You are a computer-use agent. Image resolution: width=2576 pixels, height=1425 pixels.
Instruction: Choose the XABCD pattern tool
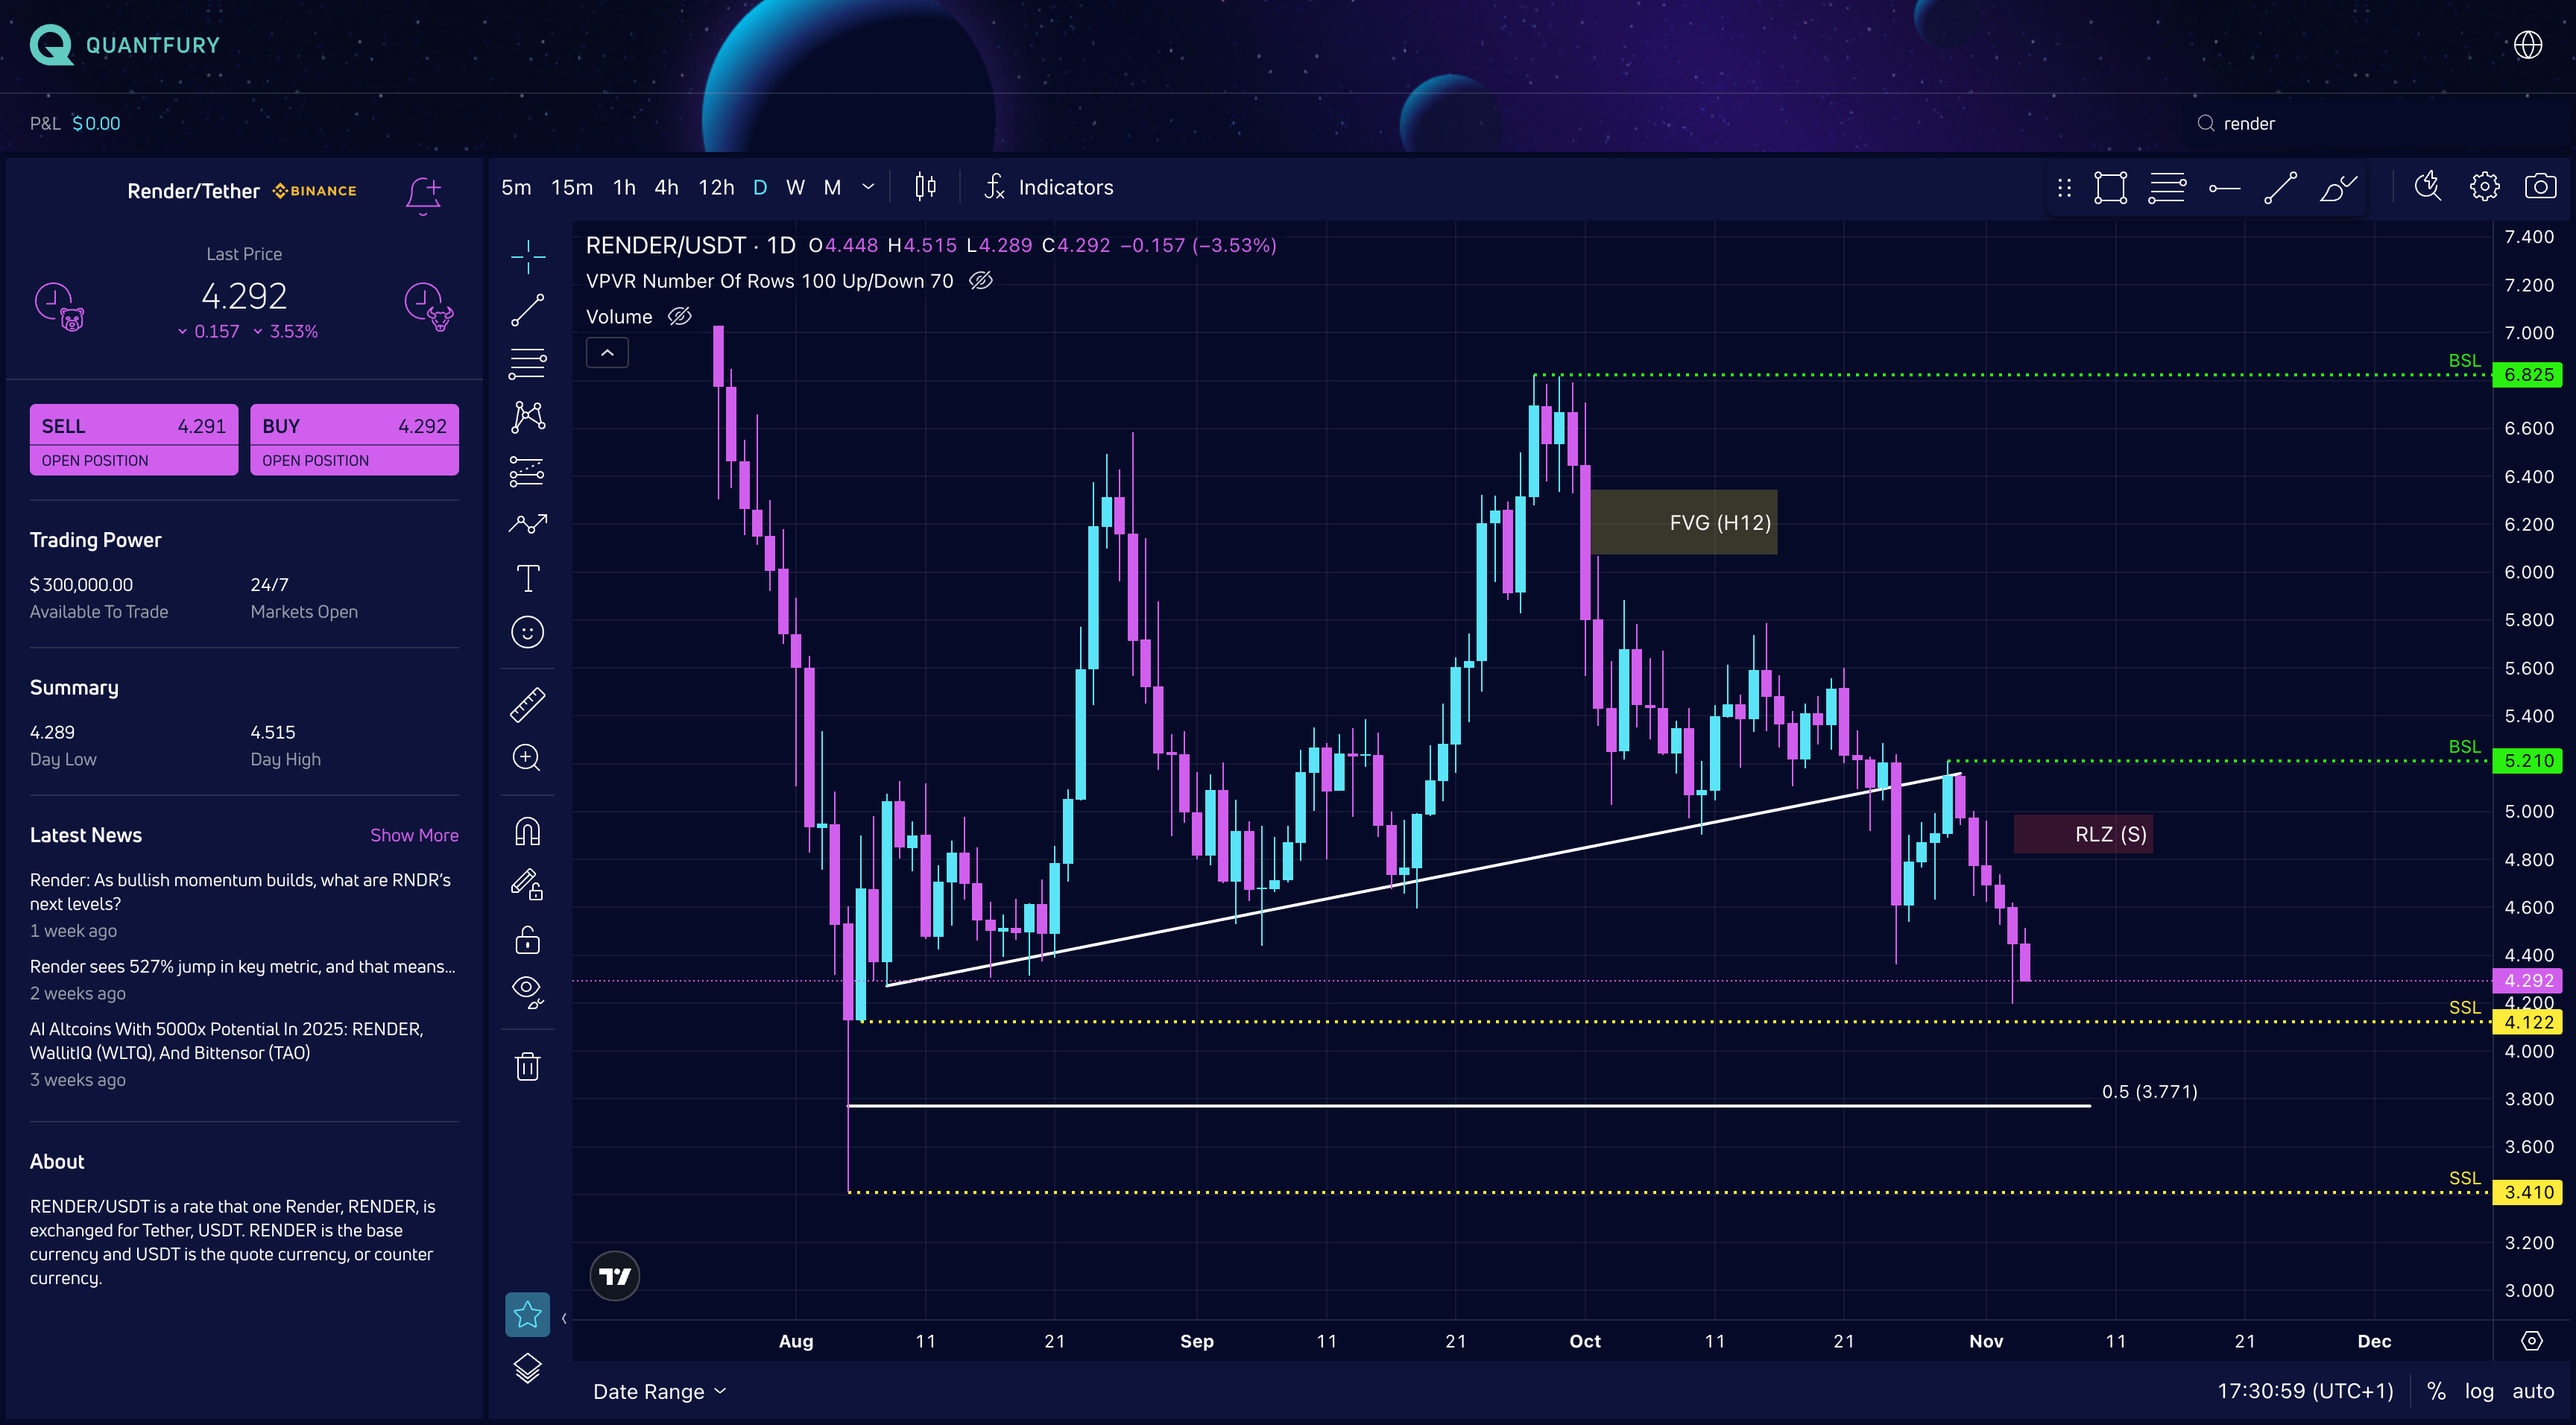(527, 417)
